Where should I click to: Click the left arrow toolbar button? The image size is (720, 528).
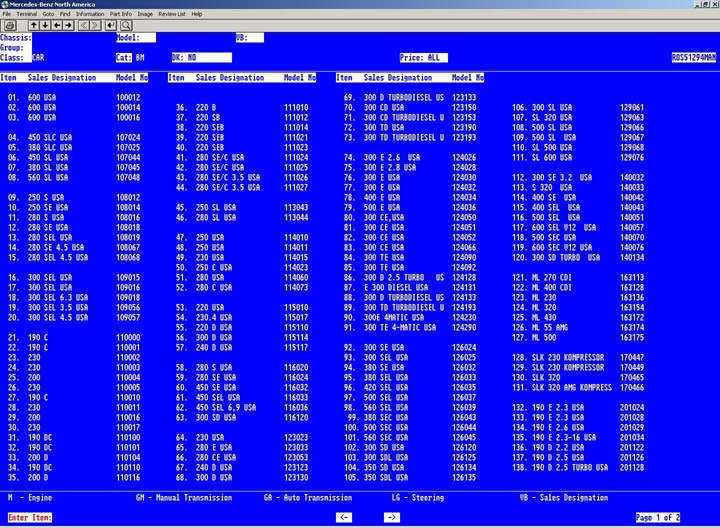point(57,25)
